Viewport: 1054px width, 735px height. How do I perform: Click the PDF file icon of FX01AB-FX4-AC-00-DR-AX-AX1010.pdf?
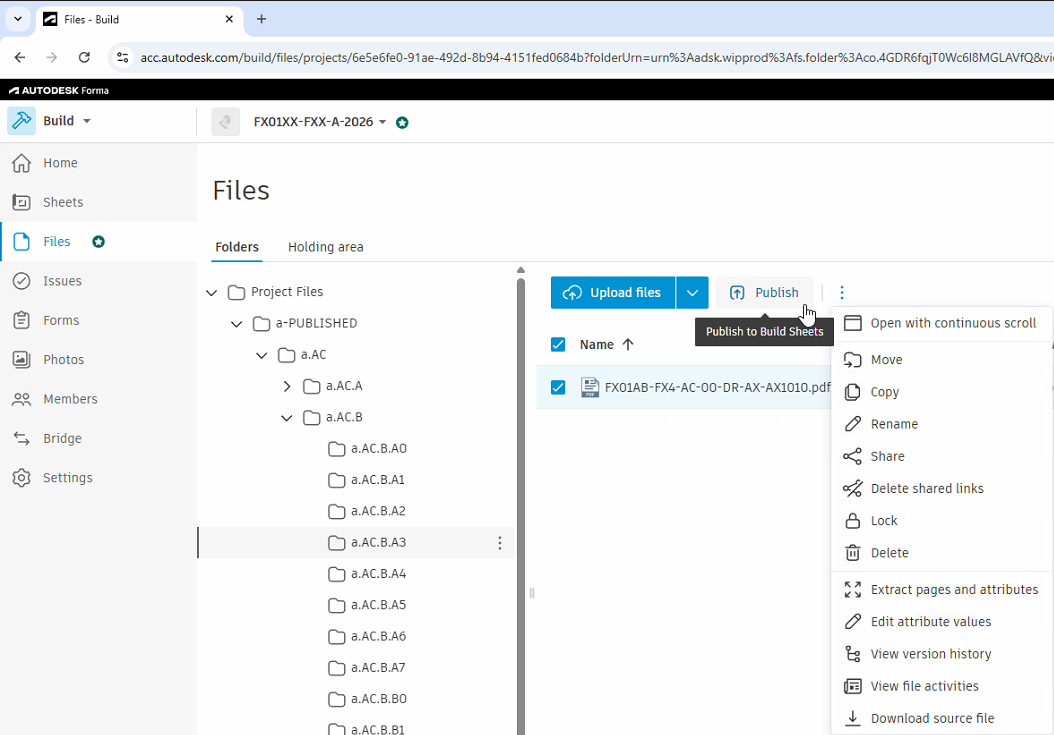(x=590, y=387)
